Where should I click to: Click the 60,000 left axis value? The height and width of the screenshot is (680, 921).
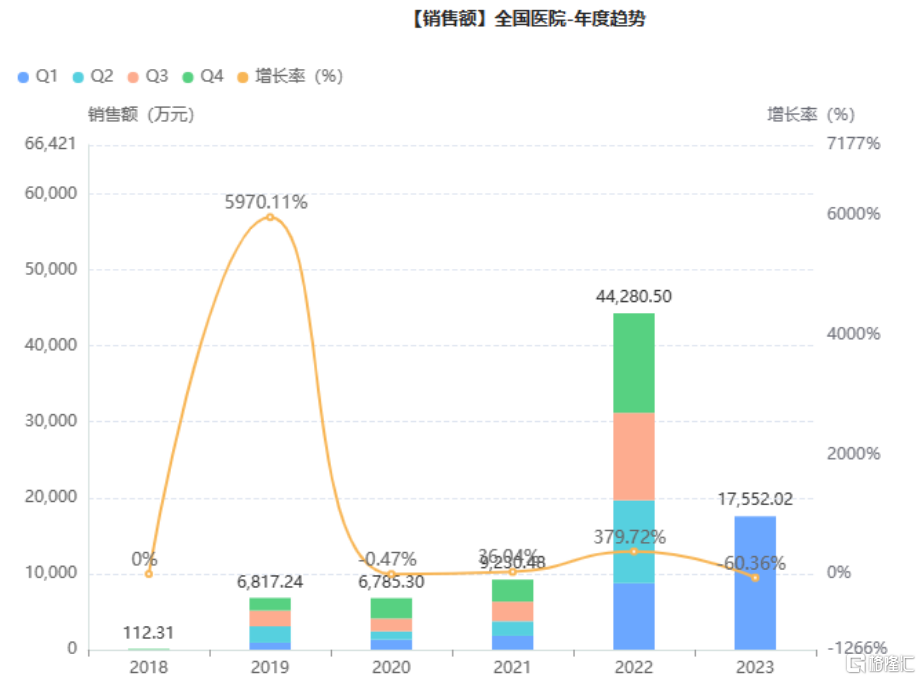point(51,194)
